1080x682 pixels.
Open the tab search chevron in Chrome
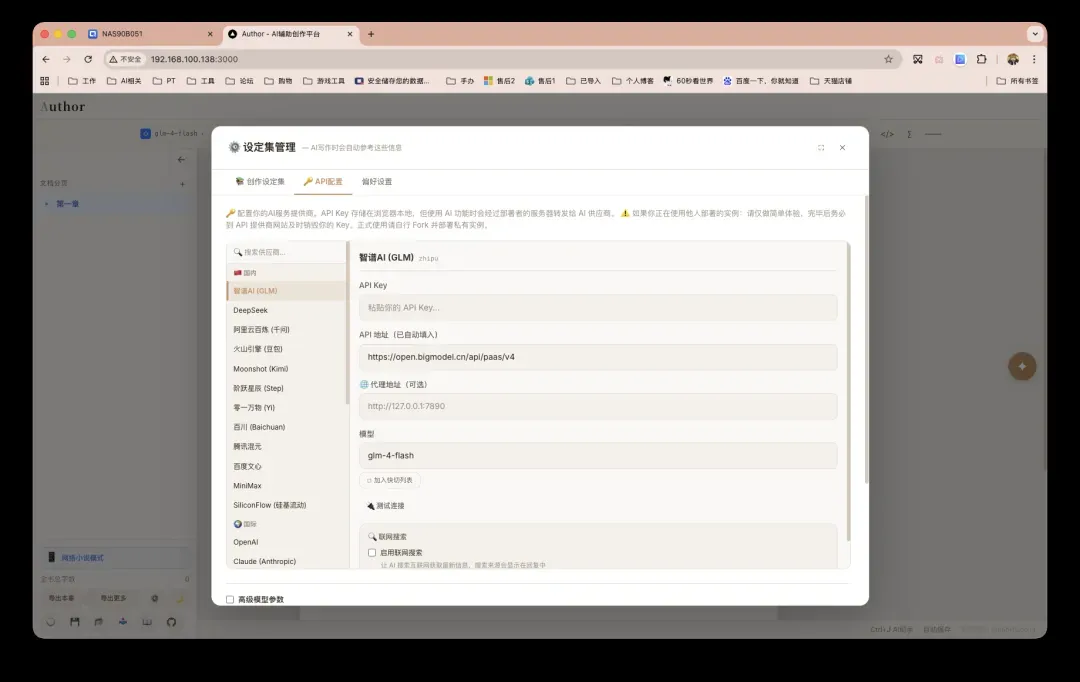(x=1035, y=33)
